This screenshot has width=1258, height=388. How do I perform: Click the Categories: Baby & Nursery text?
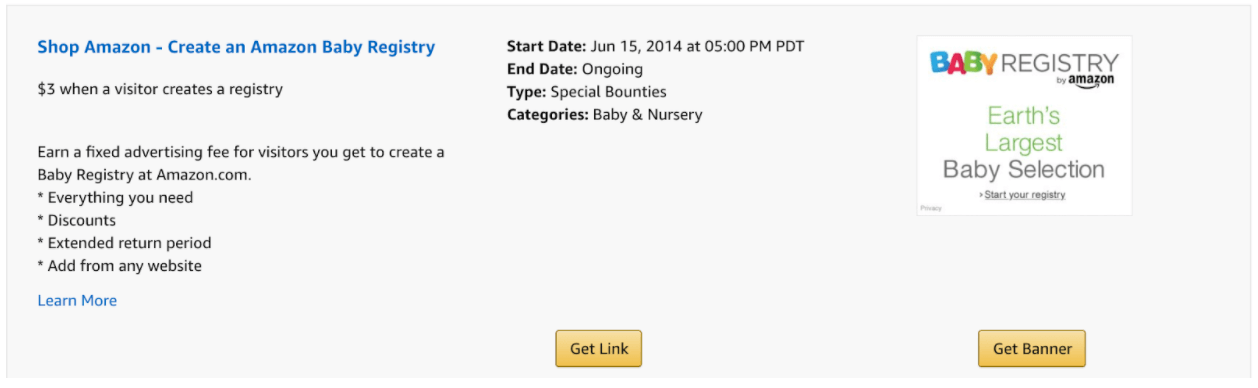click(605, 115)
